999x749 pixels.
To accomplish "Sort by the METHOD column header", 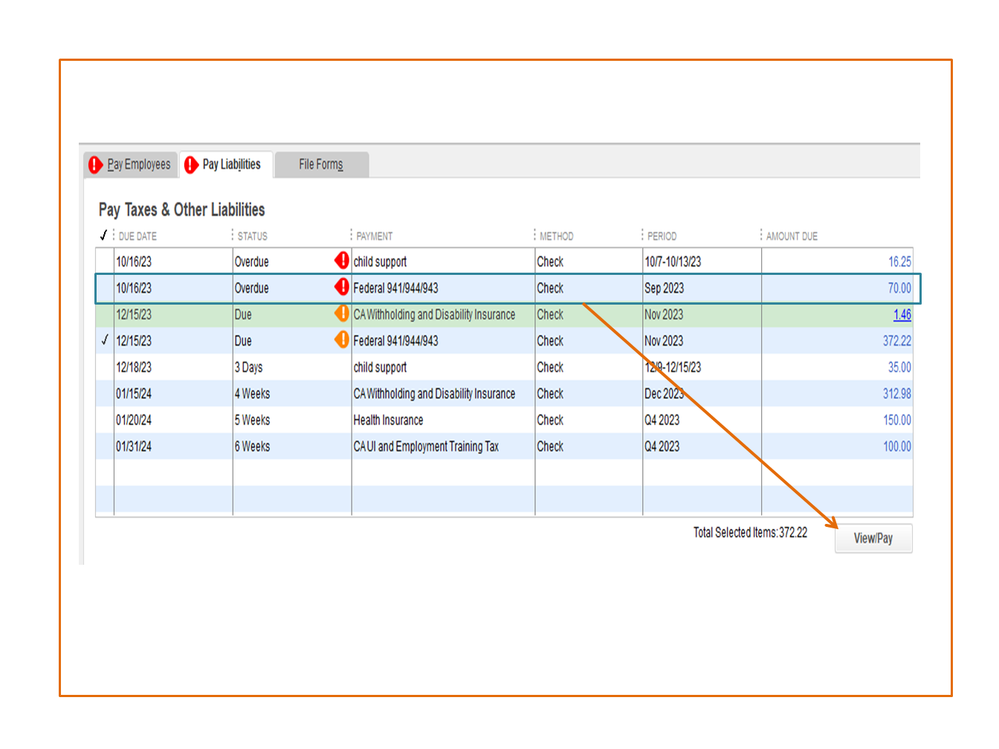I will 556,236.
